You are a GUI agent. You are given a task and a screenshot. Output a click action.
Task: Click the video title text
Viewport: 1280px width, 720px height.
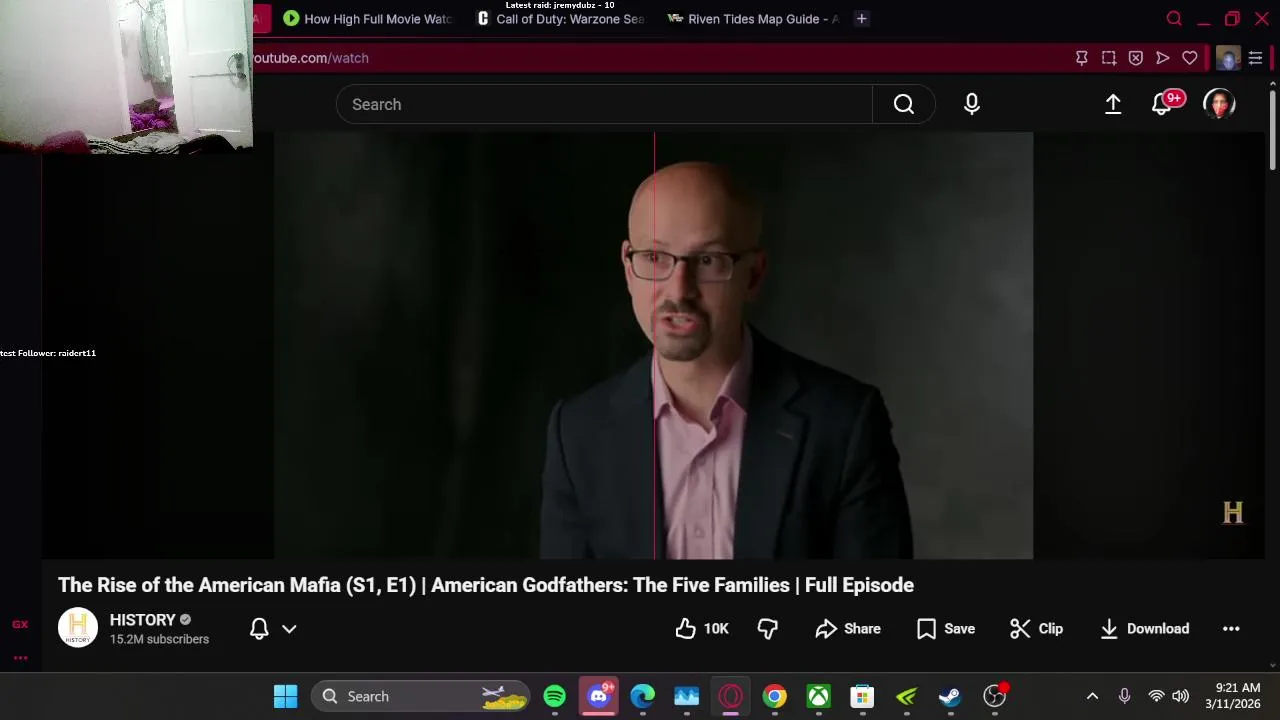(486, 585)
